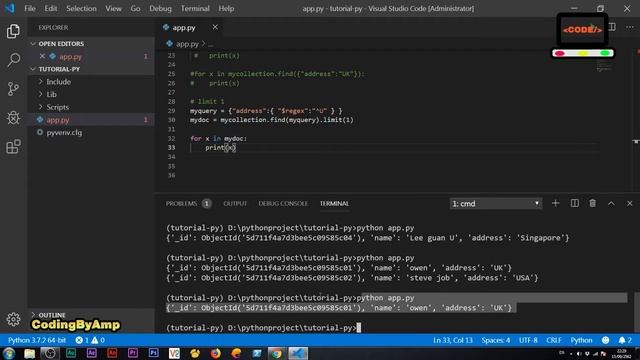The image size is (640, 360).
Task: Click the terminal command prompt line
Action: click(263, 328)
